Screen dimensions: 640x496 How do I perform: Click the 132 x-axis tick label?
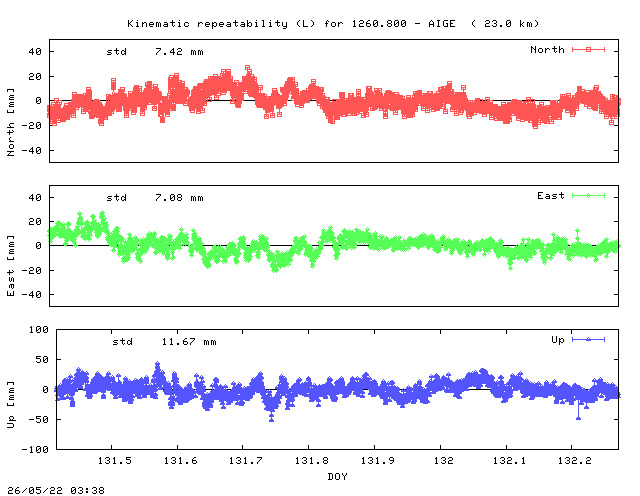coord(444,461)
